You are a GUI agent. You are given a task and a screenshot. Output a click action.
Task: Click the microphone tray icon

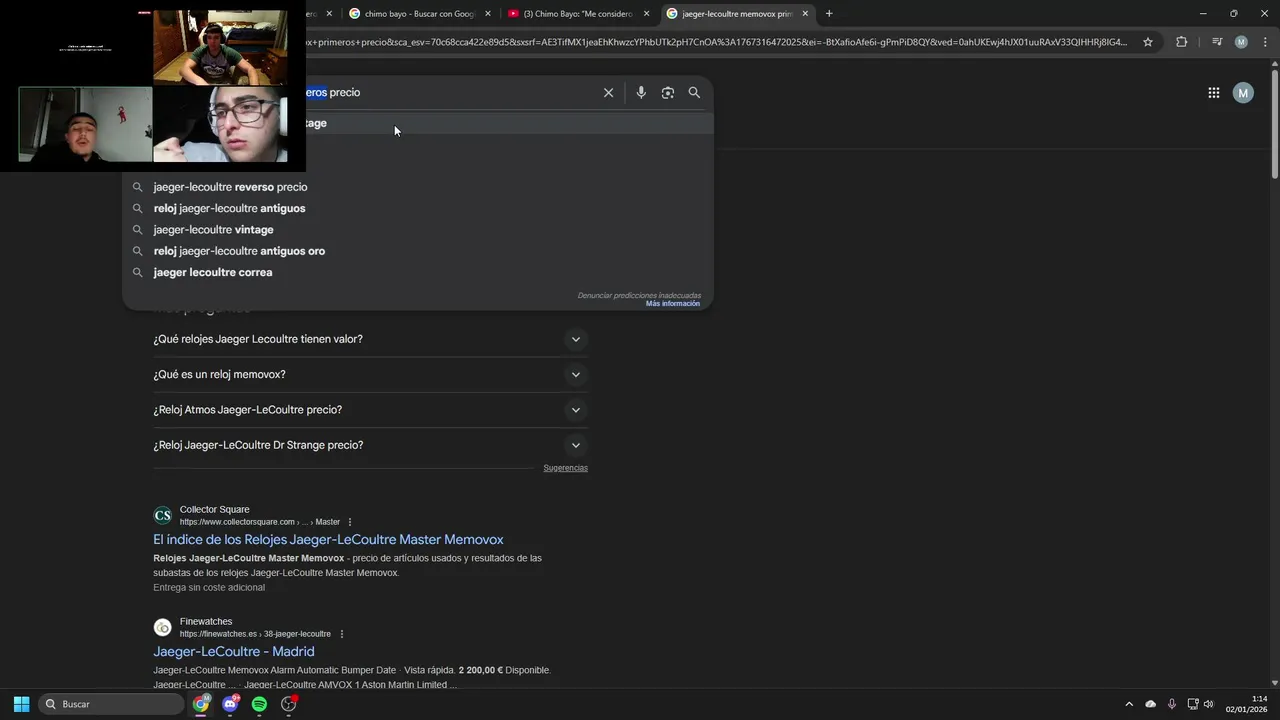point(1171,704)
